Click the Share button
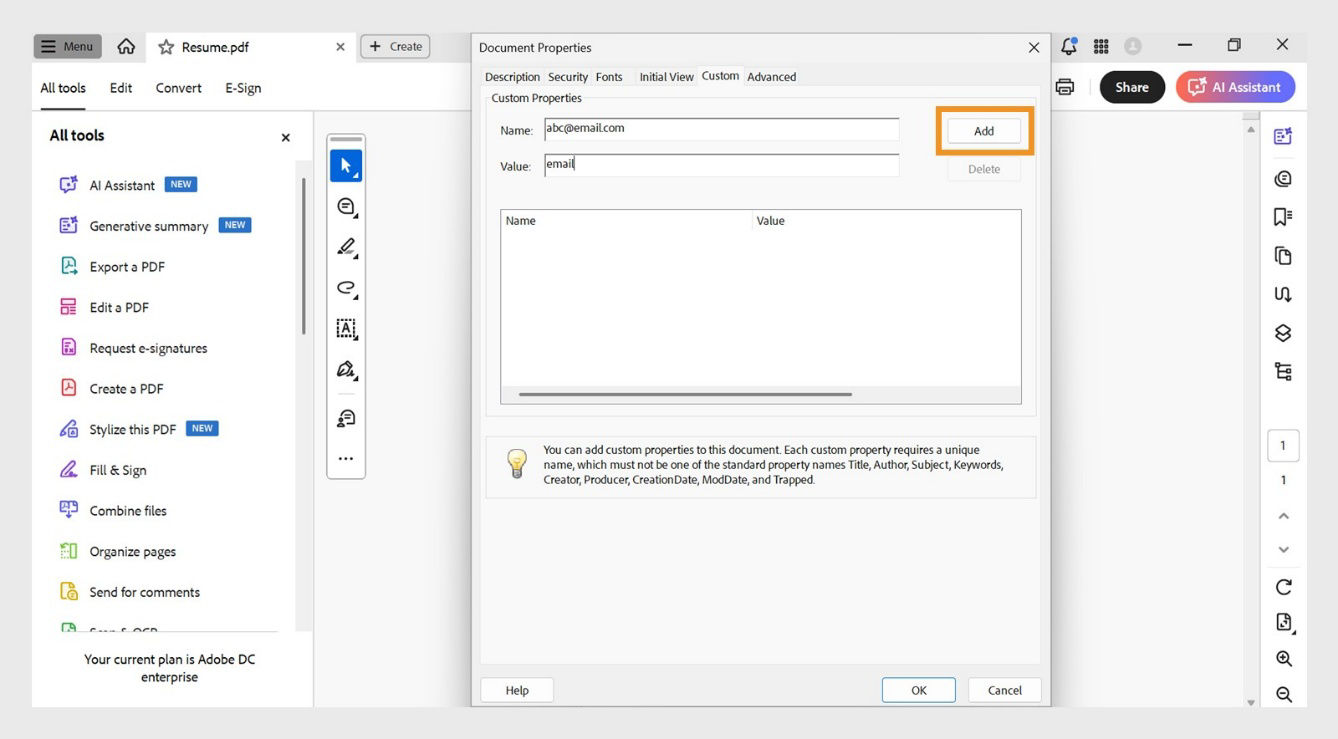1338x739 pixels. (x=1131, y=87)
